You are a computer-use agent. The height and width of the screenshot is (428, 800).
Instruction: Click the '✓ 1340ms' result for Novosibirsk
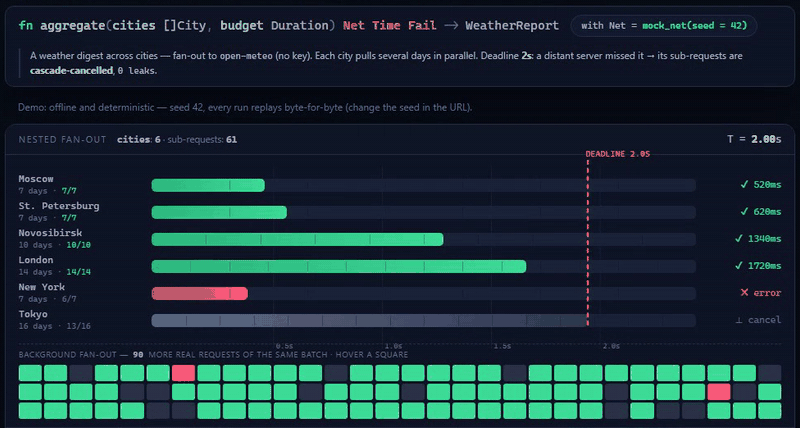pyautogui.click(x=758, y=239)
